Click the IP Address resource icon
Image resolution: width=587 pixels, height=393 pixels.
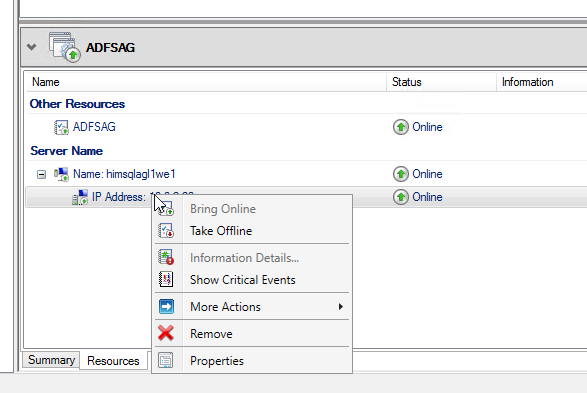pos(80,197)
